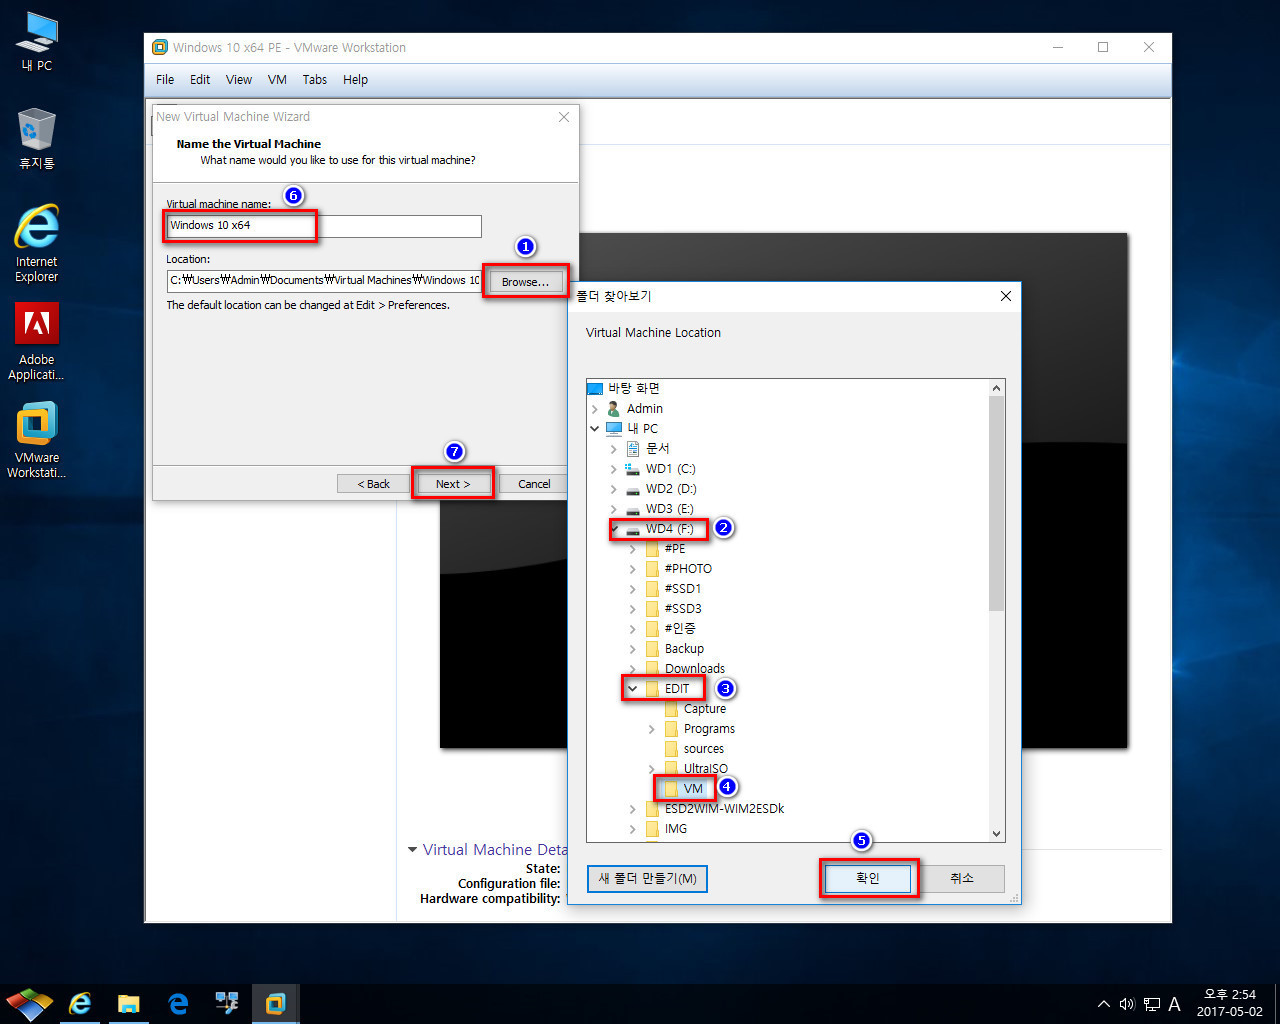Toggle the IME language indicator A
Viewport: 1280px width, 1024px height.
tap(1175, 1004)
